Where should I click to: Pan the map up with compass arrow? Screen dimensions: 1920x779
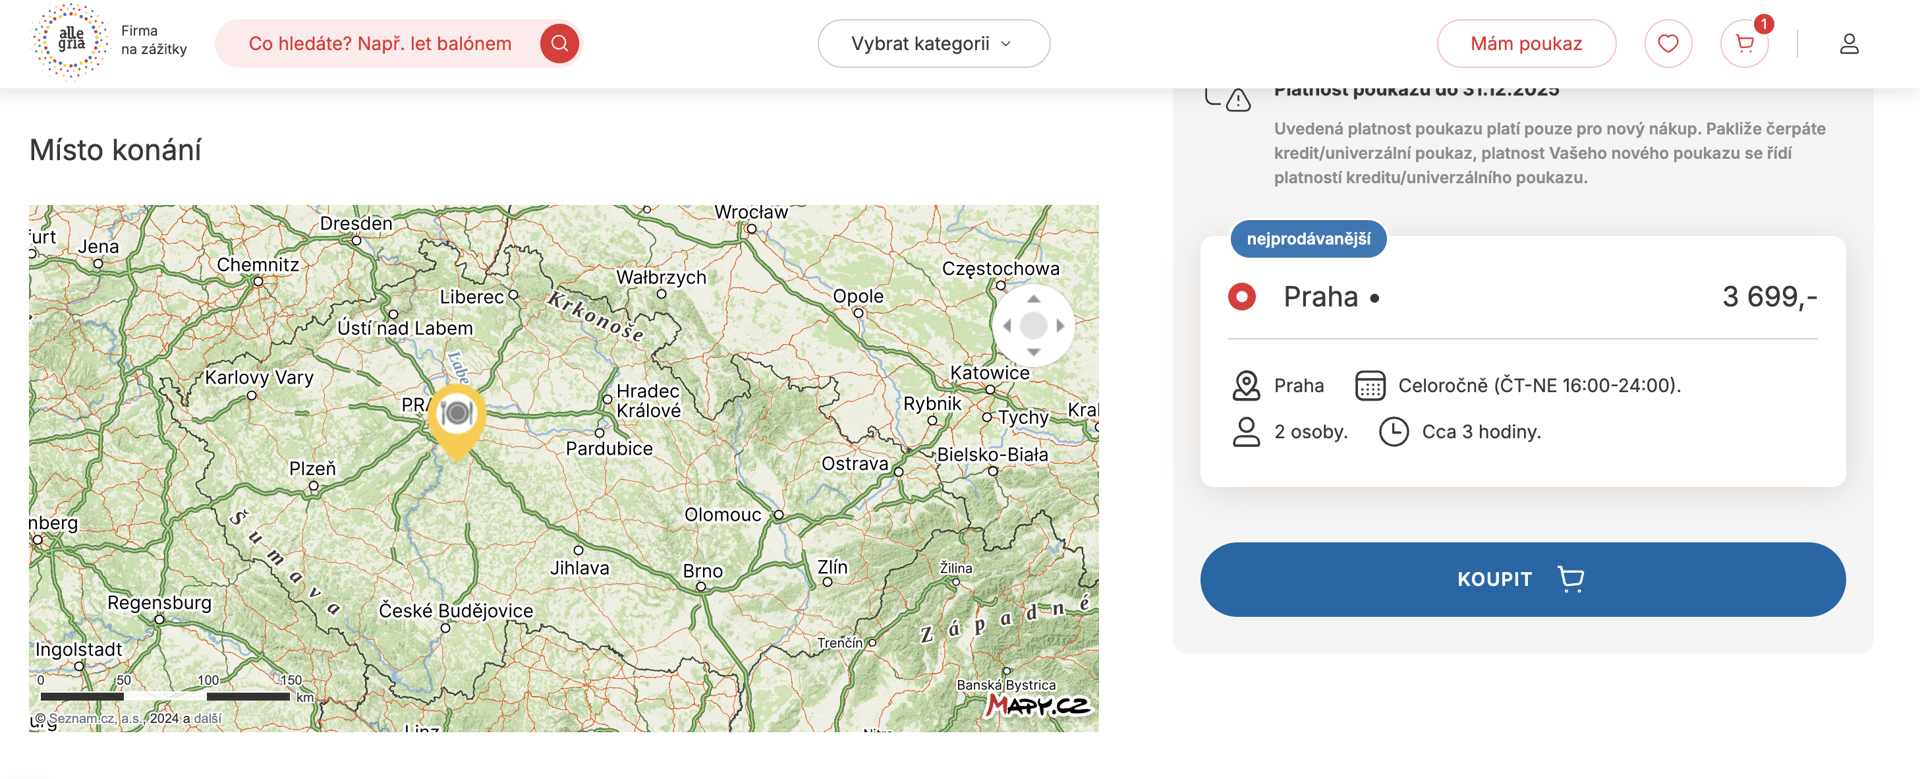click(1034, 299)
